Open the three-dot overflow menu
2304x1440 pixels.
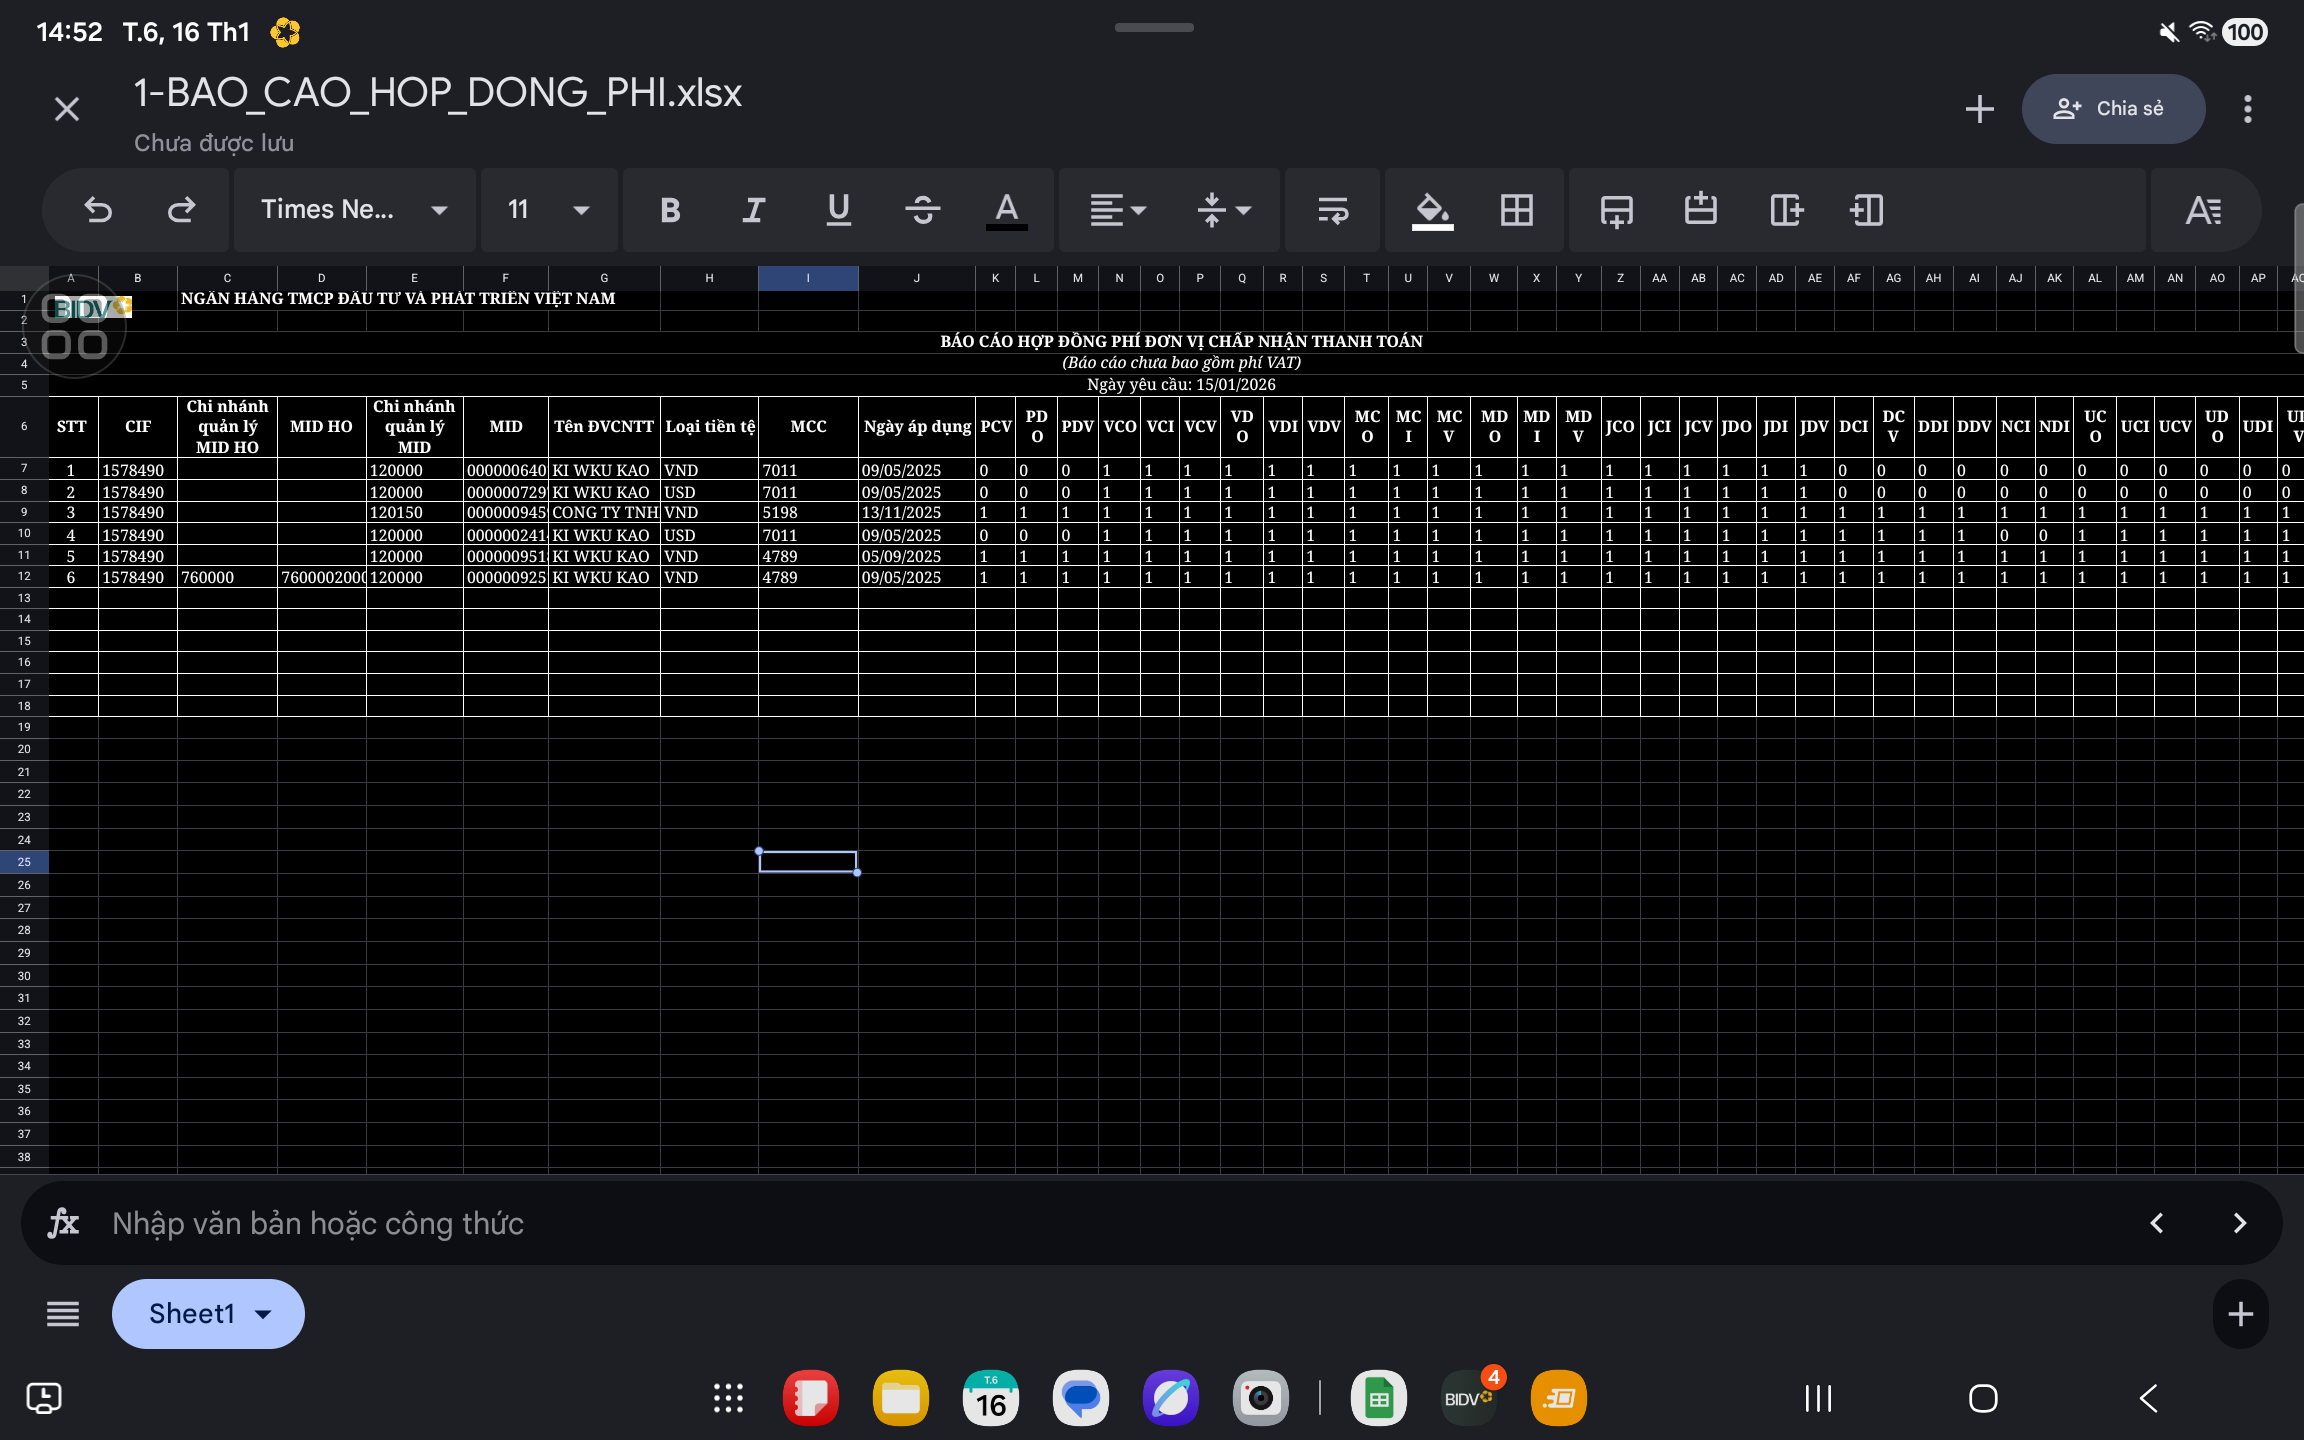point(2247,109)
